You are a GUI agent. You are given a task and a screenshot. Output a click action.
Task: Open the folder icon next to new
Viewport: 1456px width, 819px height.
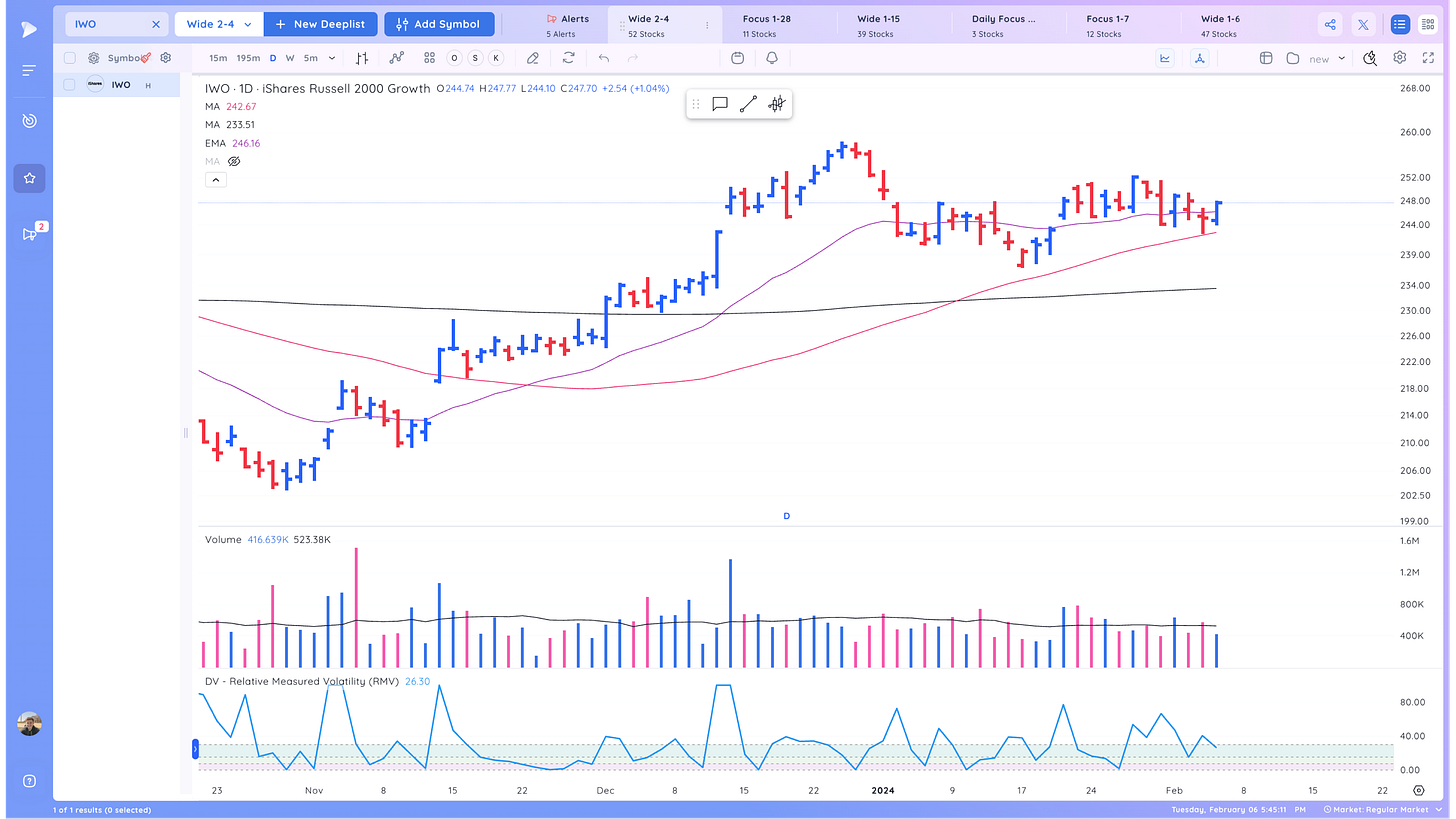(x=1292, y=58)
